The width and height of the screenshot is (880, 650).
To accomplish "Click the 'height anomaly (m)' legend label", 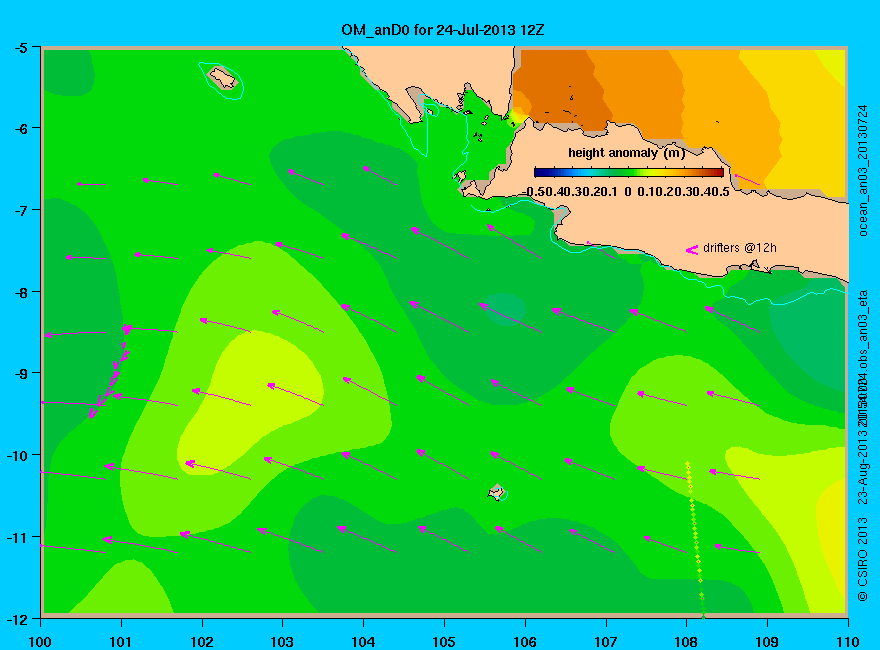I will (626, 153).
